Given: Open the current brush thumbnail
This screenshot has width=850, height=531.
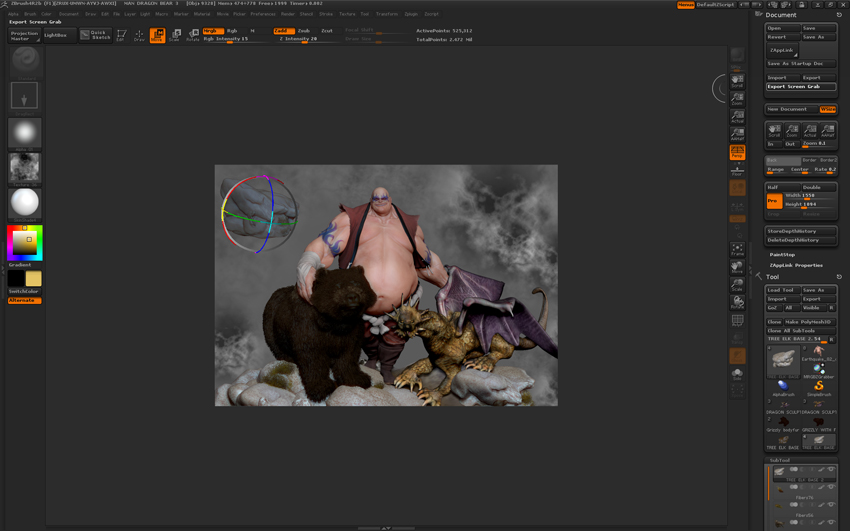Looking at the screenshot, I should point(25,61).
